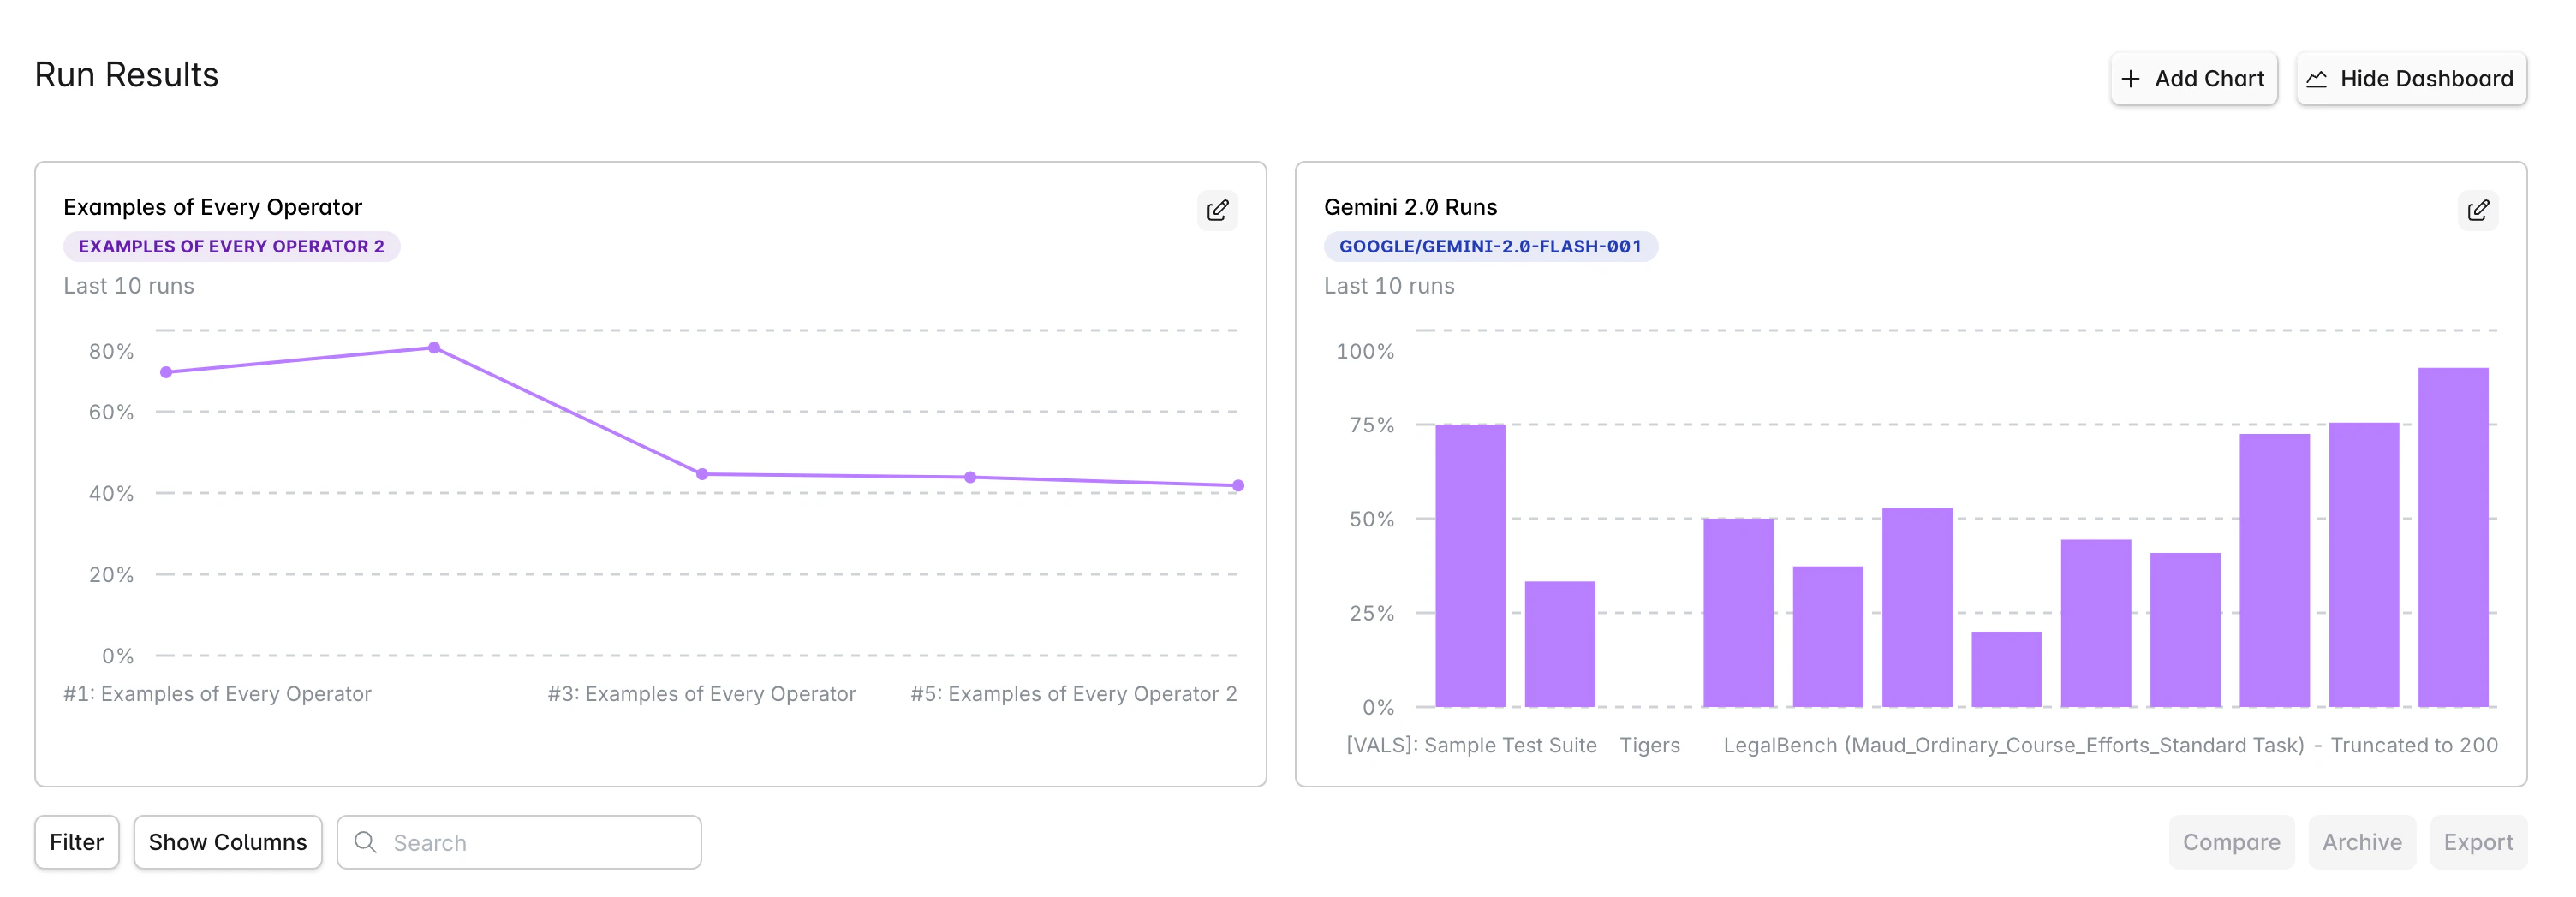
Task: Expand the Compare options
Action: coord(2232,842)
